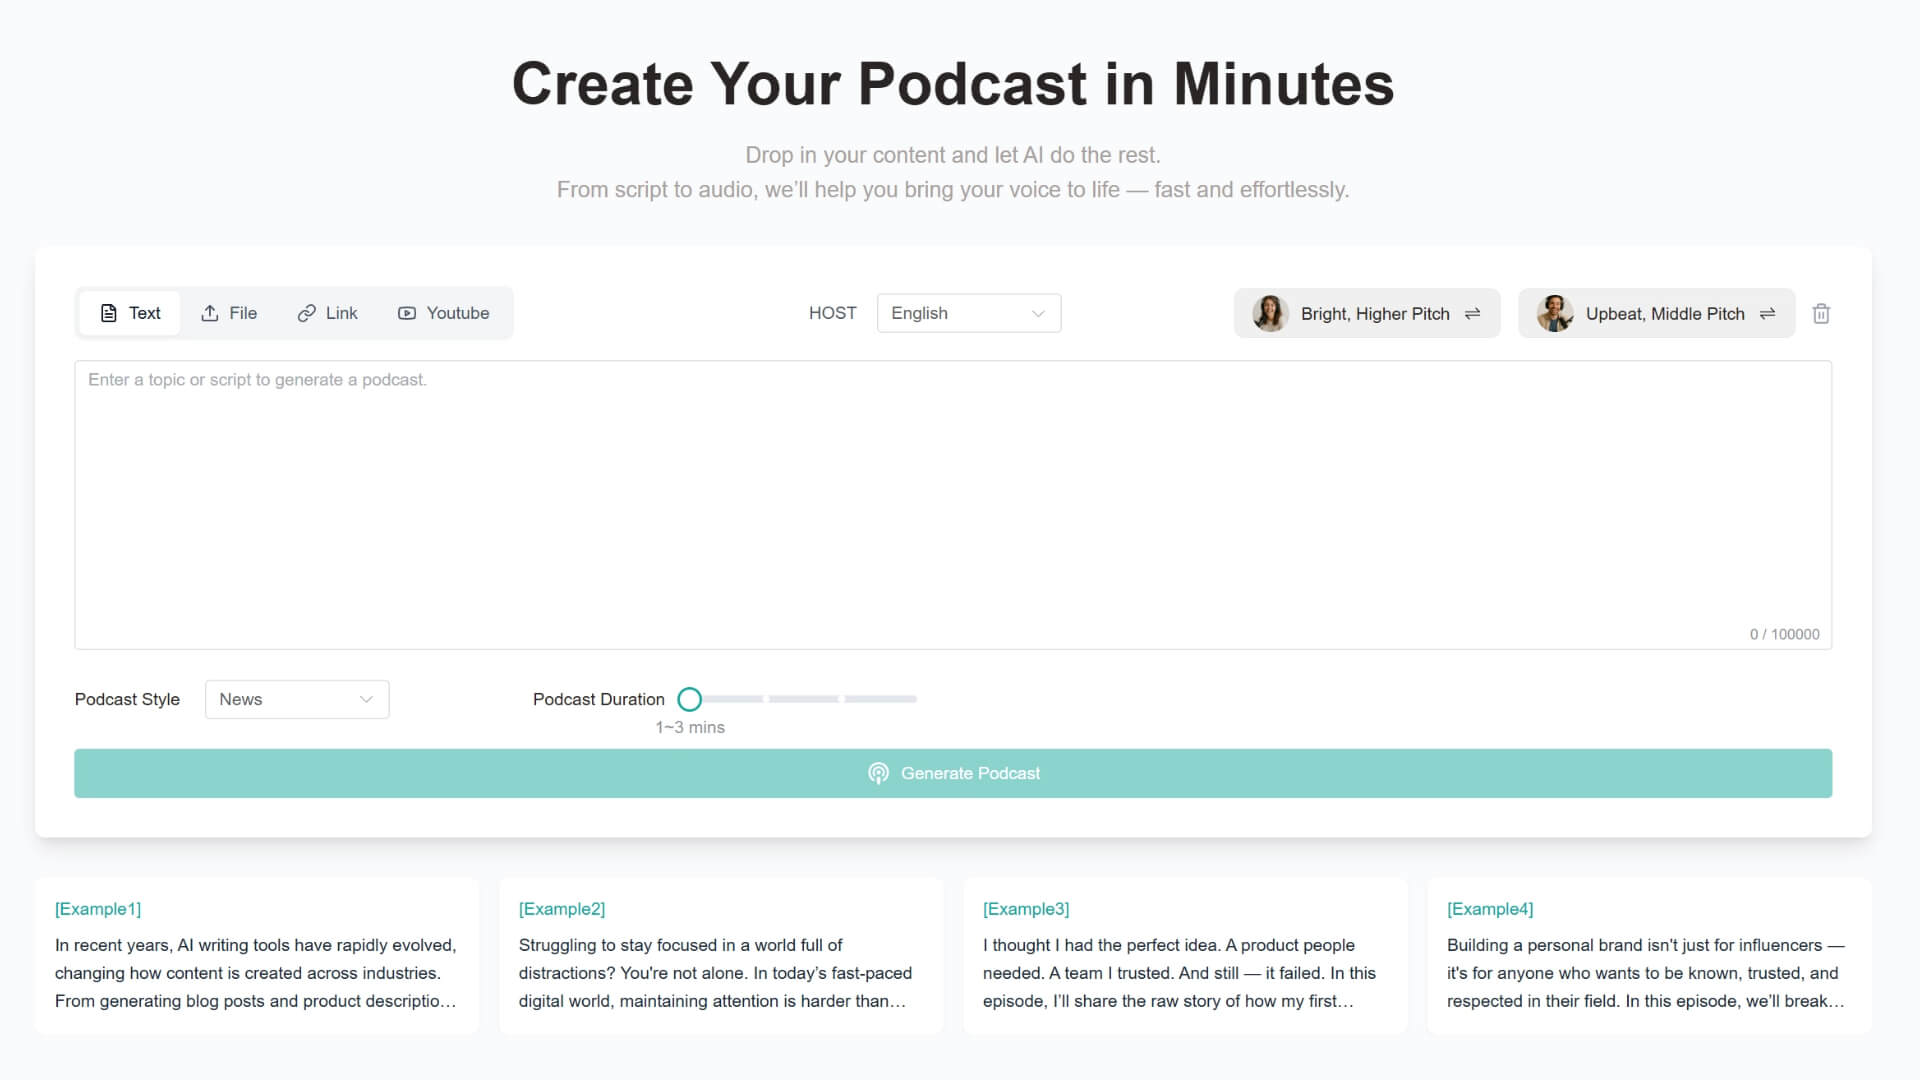
Task: Click the male host avatar with headphones
Action: [x=1554, y=314]
